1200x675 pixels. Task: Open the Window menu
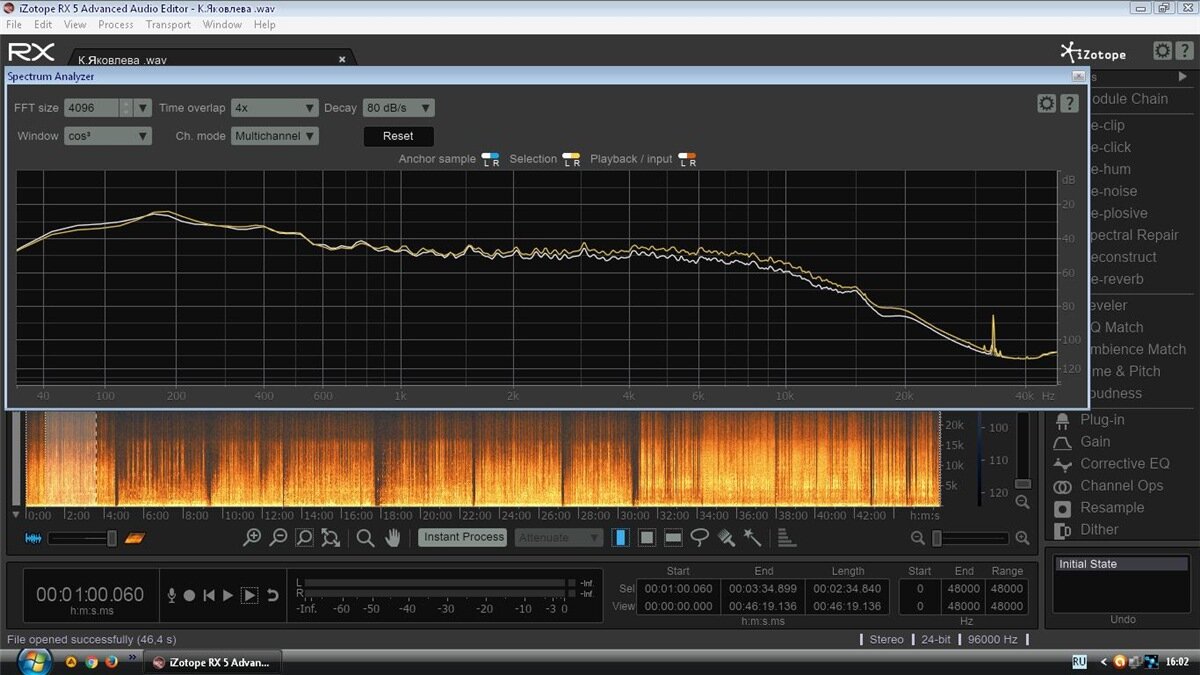[x=222, y=24]
